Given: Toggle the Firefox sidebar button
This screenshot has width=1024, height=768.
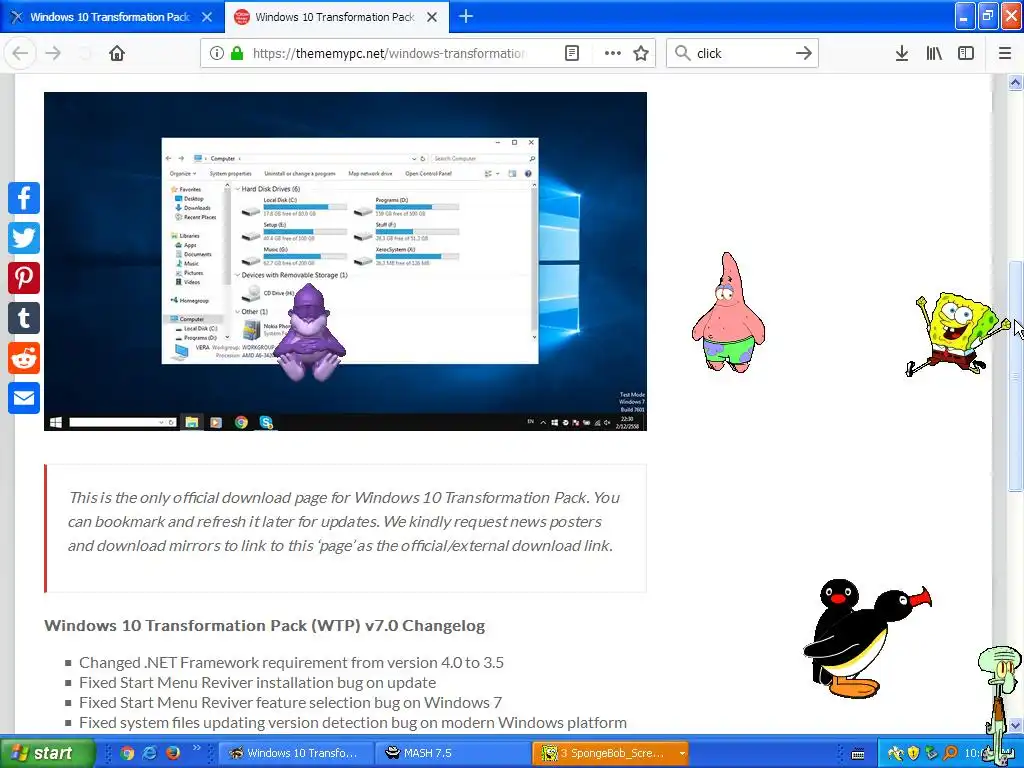Looking at the screenshot, I should [966, 53].
